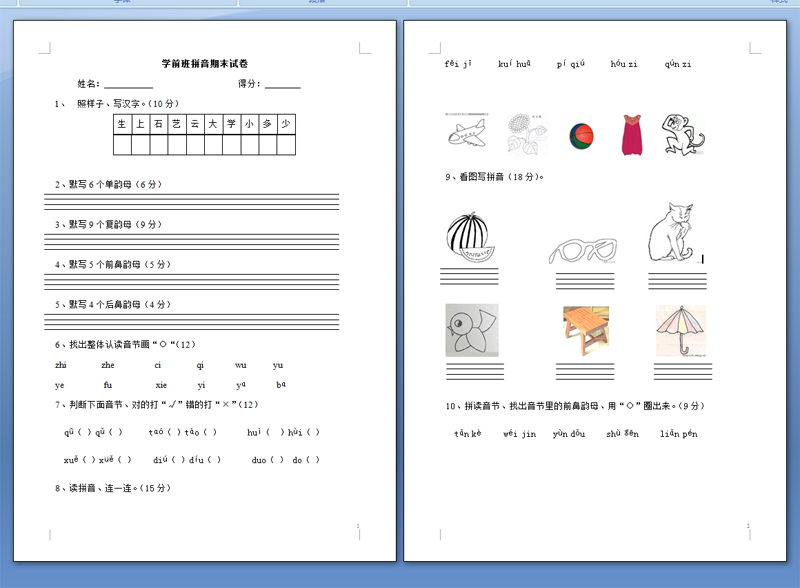
Task: Select the syllable fu
Action: [x=108, y=385]
